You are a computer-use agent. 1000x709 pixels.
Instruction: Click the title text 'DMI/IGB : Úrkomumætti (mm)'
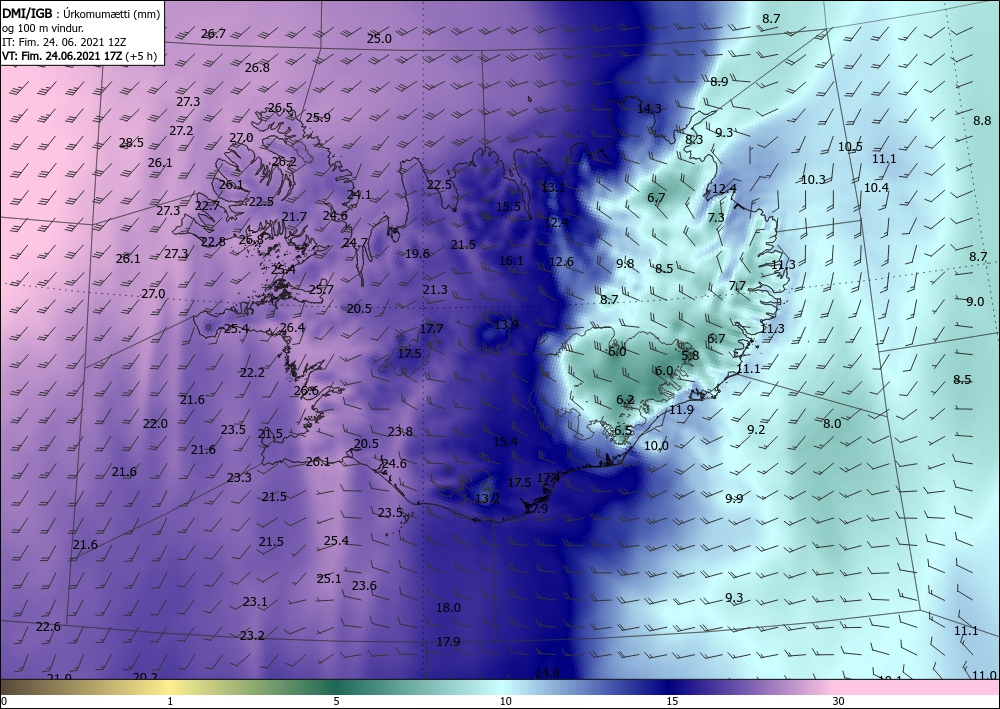coord(80,13)
